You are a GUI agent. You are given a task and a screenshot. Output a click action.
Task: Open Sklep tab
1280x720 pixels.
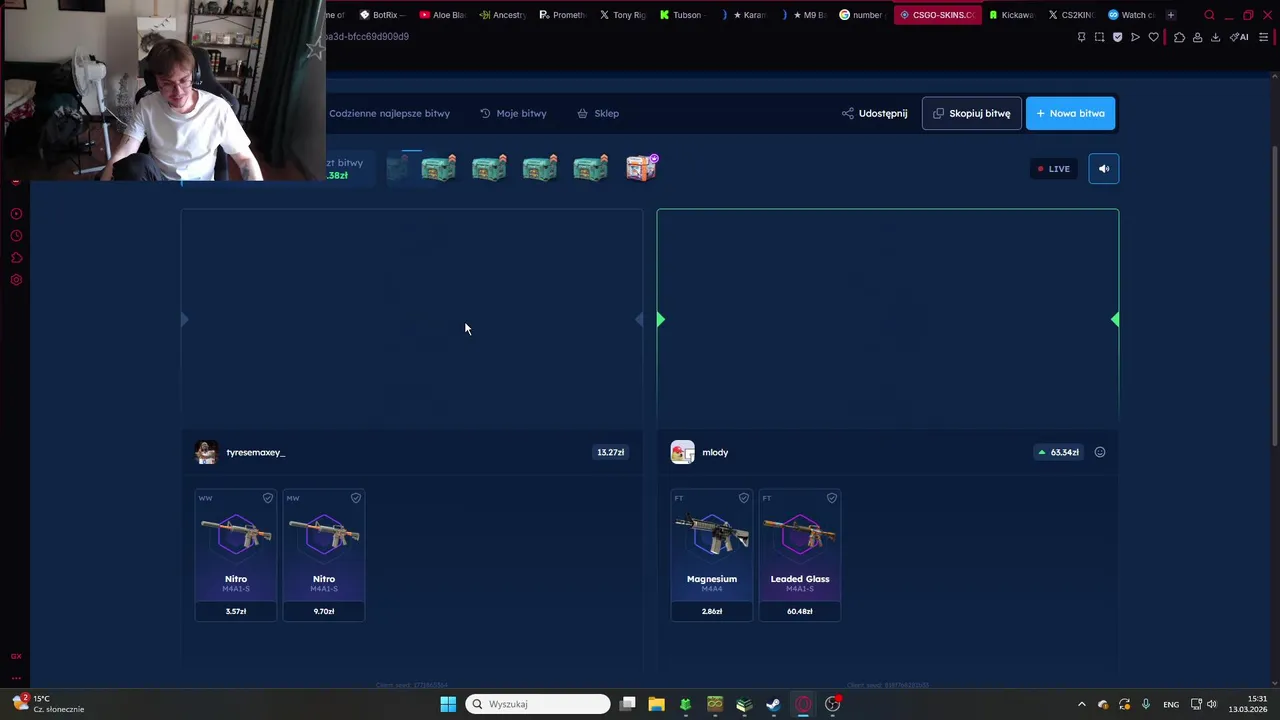point(598,113)
